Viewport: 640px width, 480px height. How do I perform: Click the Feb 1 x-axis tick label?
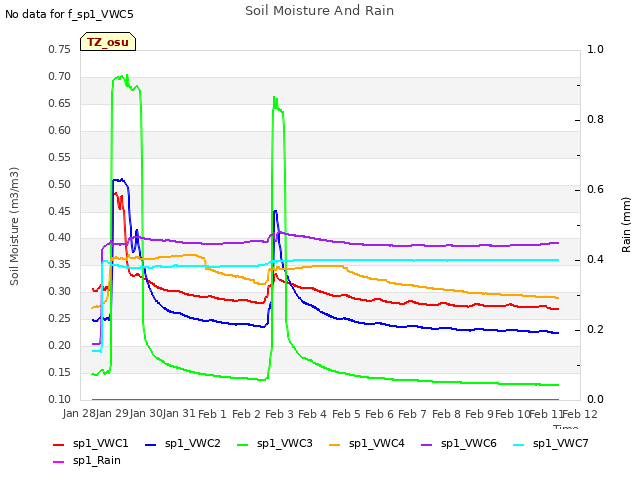[212, 414]
